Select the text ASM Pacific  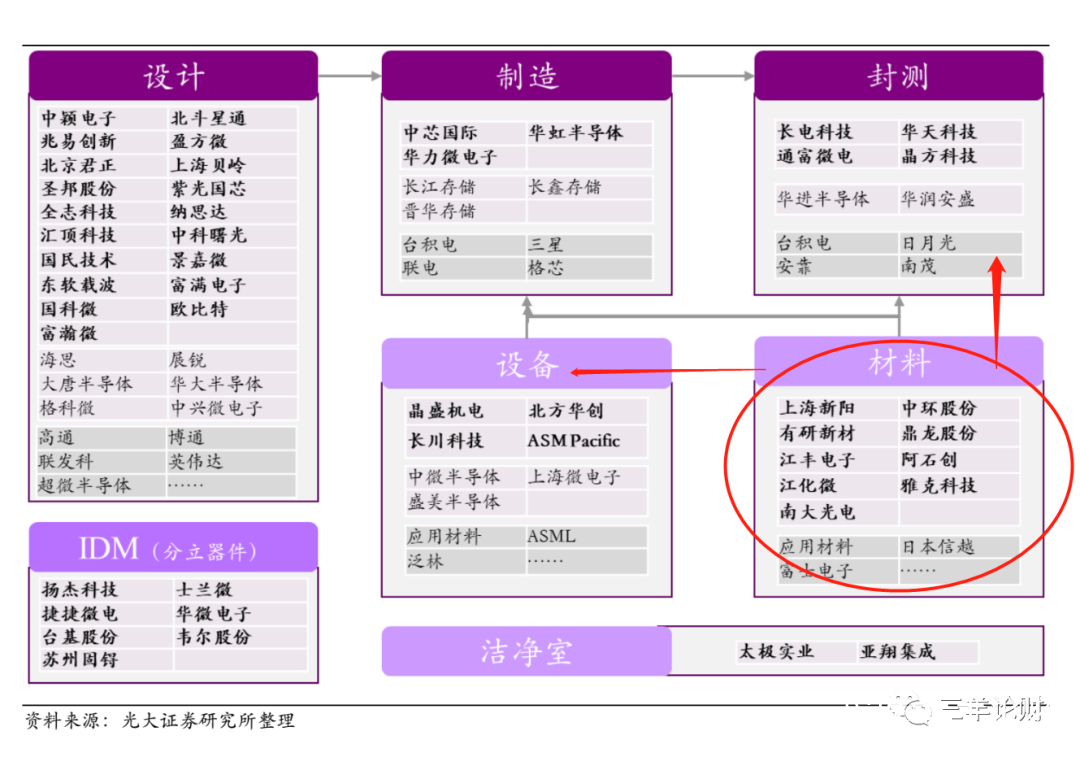(574, 440)
